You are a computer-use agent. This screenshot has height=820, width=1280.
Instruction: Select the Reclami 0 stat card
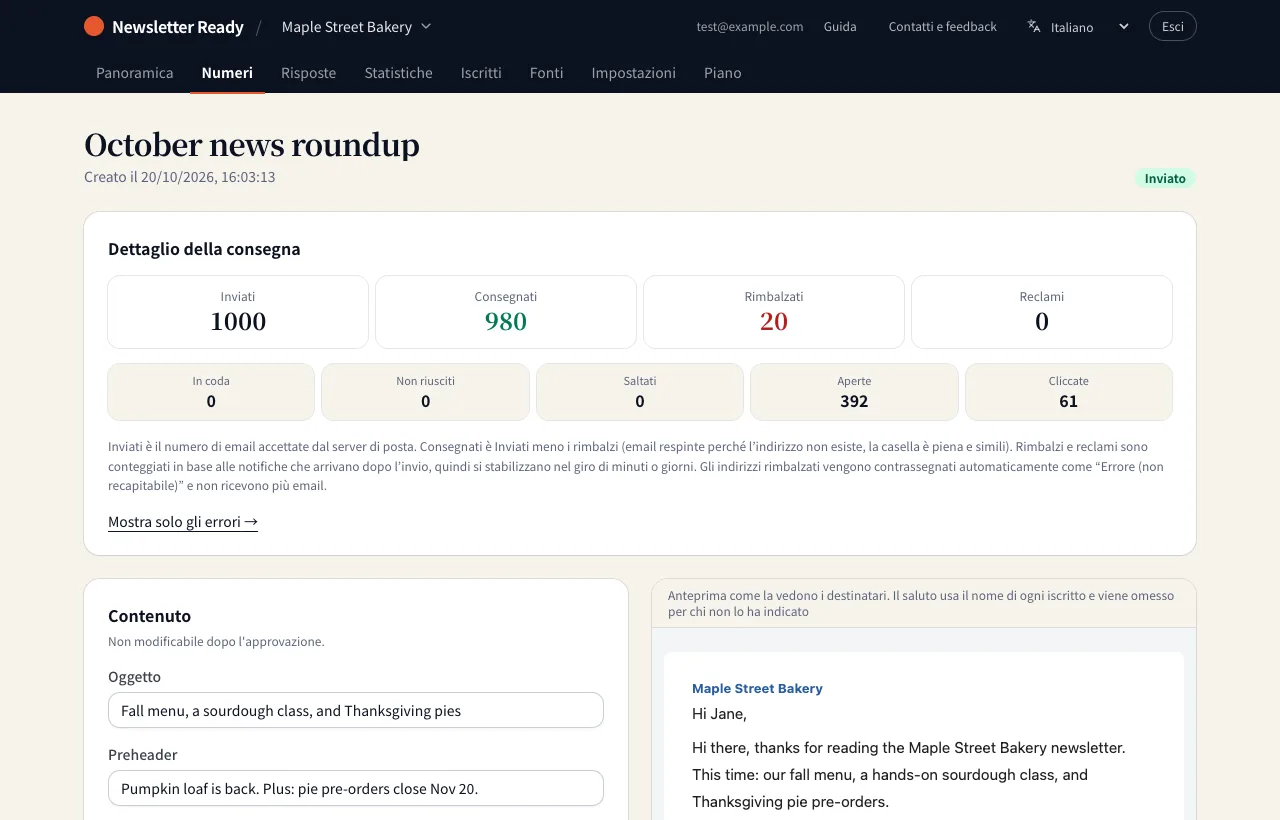[x=1042, y=312]
